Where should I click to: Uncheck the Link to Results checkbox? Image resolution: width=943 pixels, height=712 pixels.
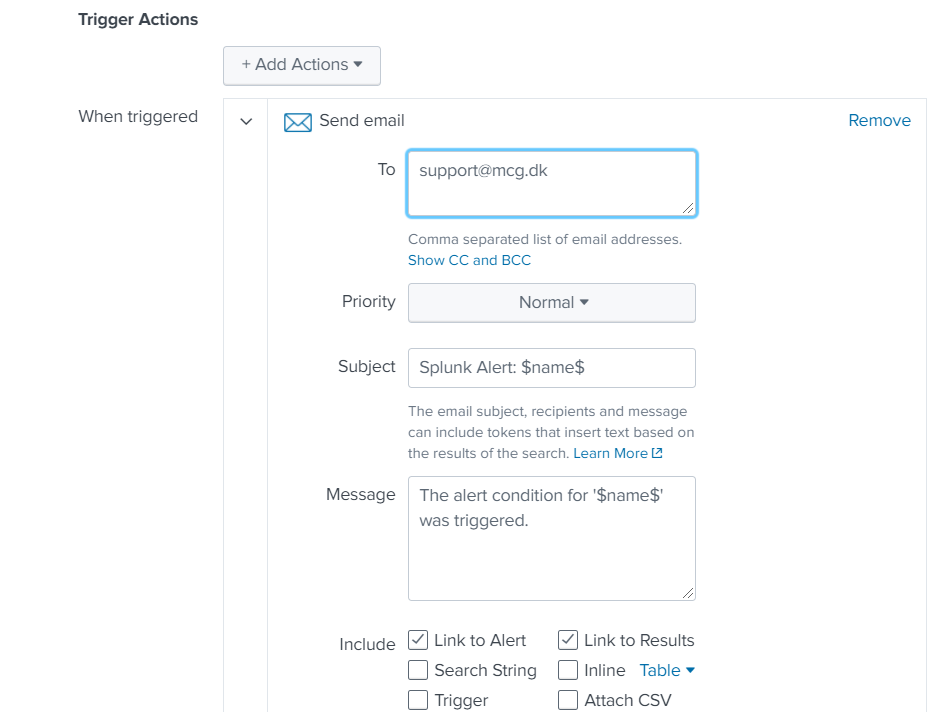pos(568,641)
